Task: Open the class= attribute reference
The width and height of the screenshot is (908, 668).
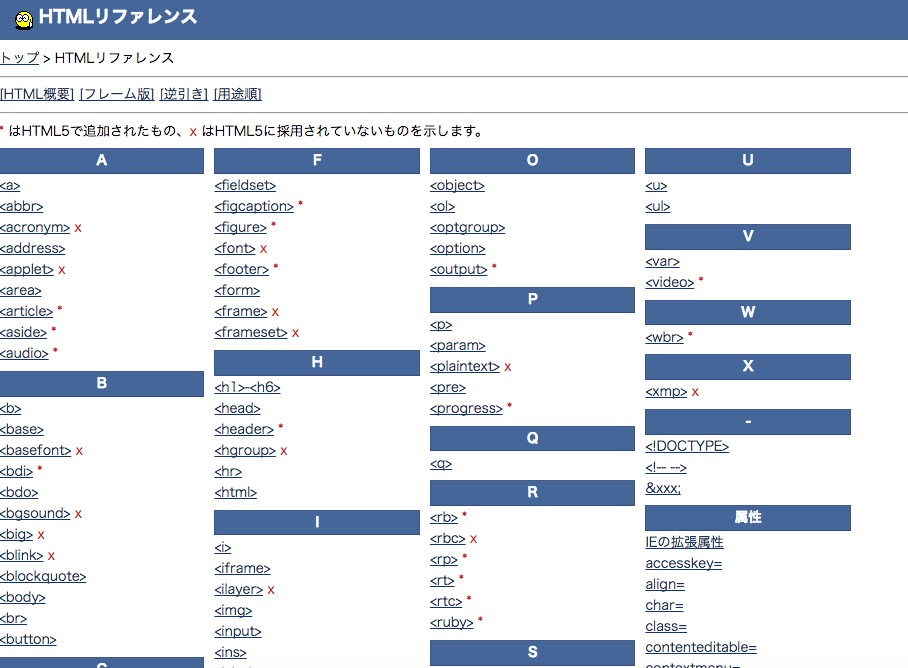Action: (x=666, y=627)
